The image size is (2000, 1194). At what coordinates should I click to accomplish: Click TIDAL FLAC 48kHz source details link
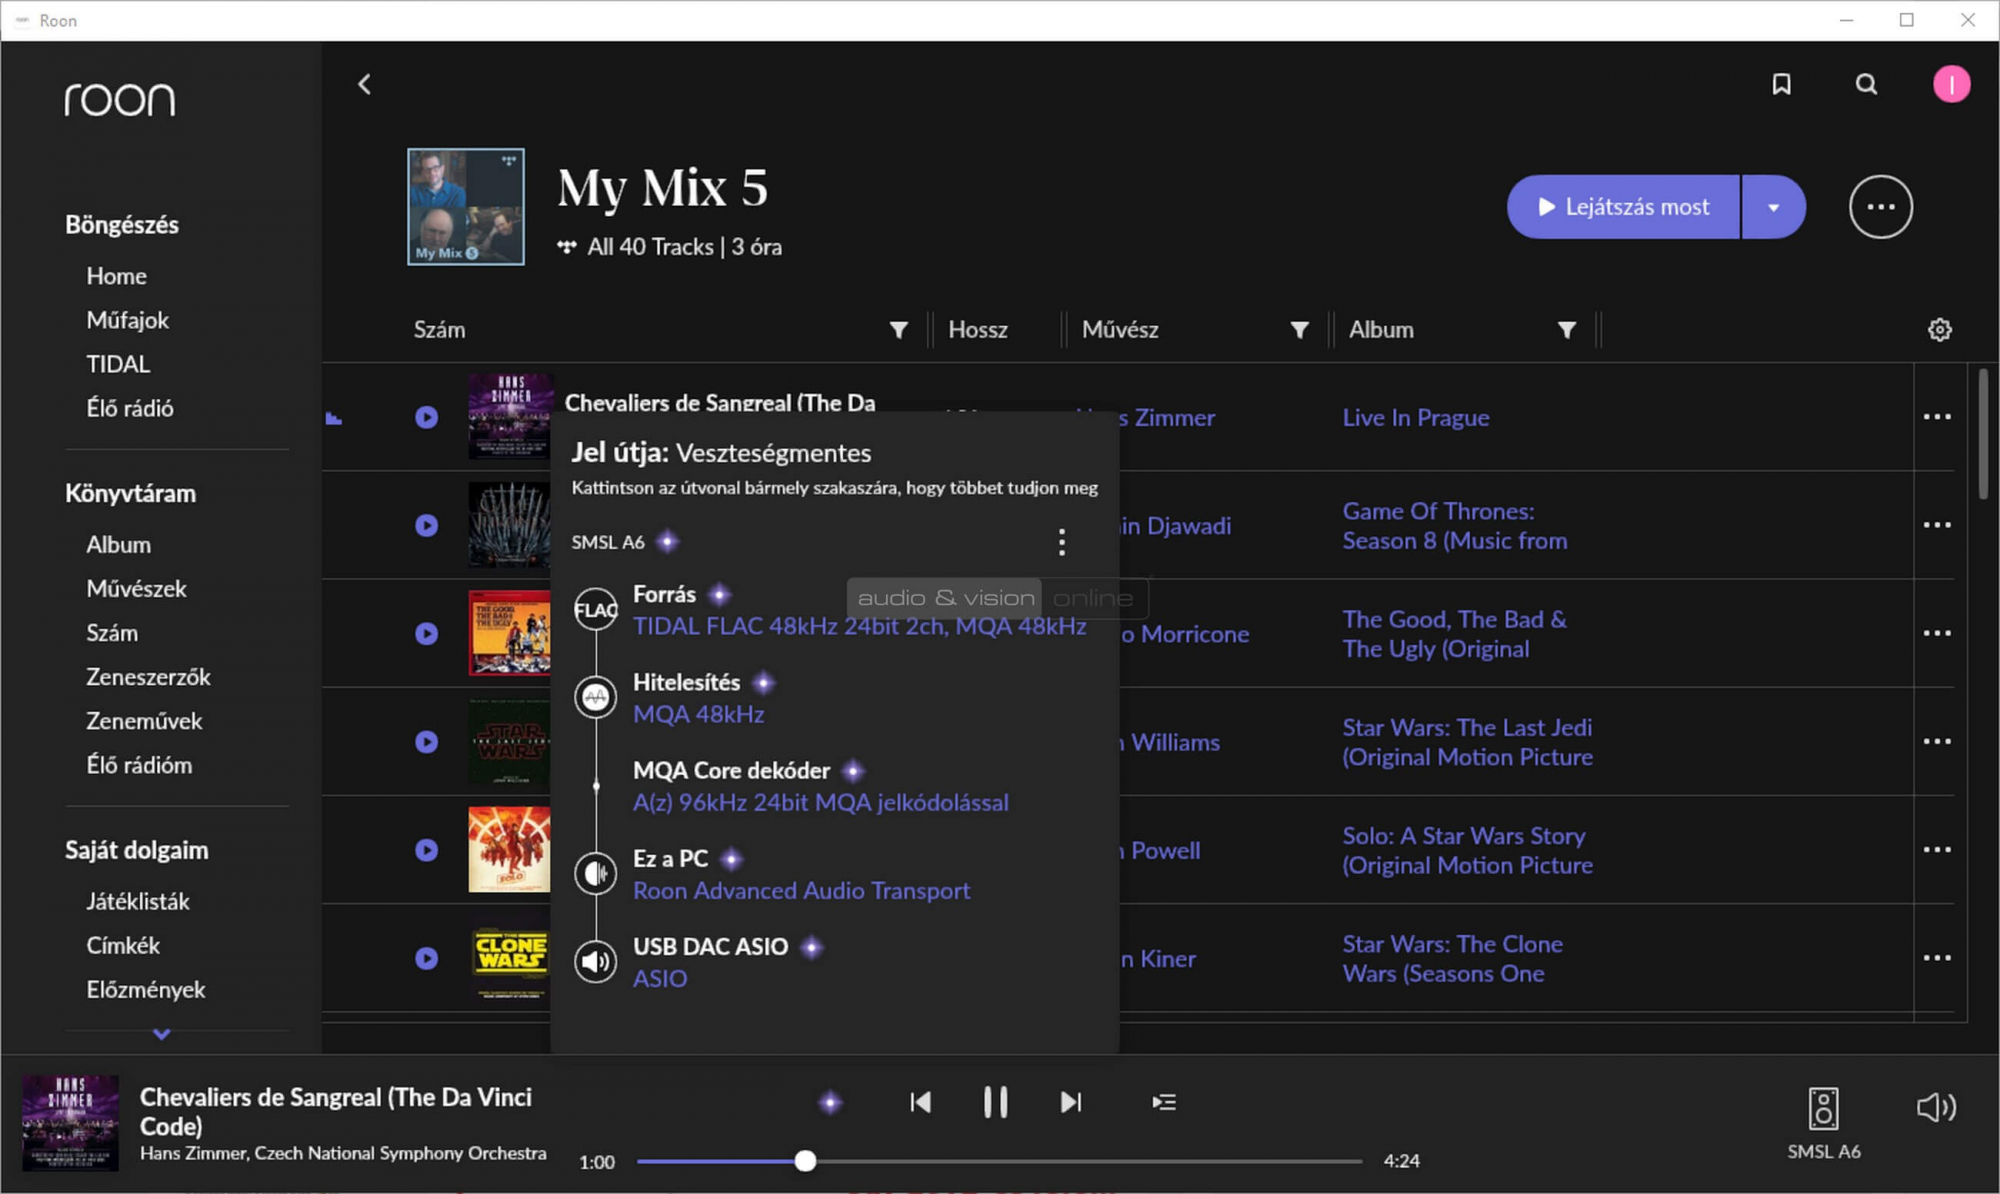click(859, 626)
